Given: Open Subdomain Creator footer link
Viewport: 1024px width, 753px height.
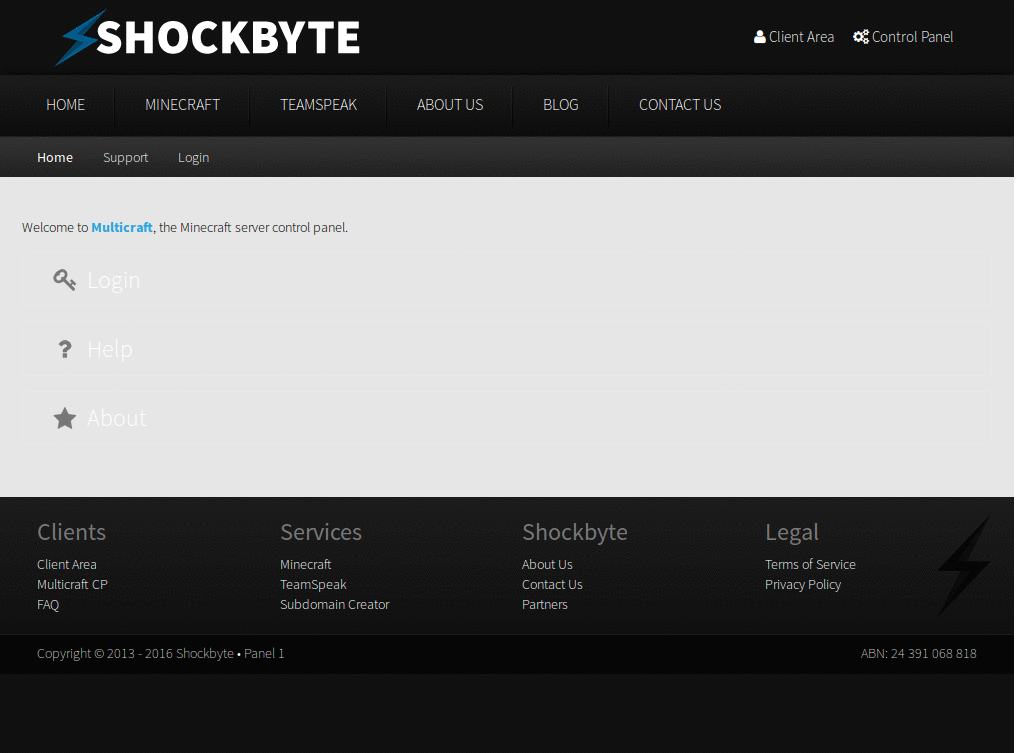Looking at the screenshot, I should (335, 605).
